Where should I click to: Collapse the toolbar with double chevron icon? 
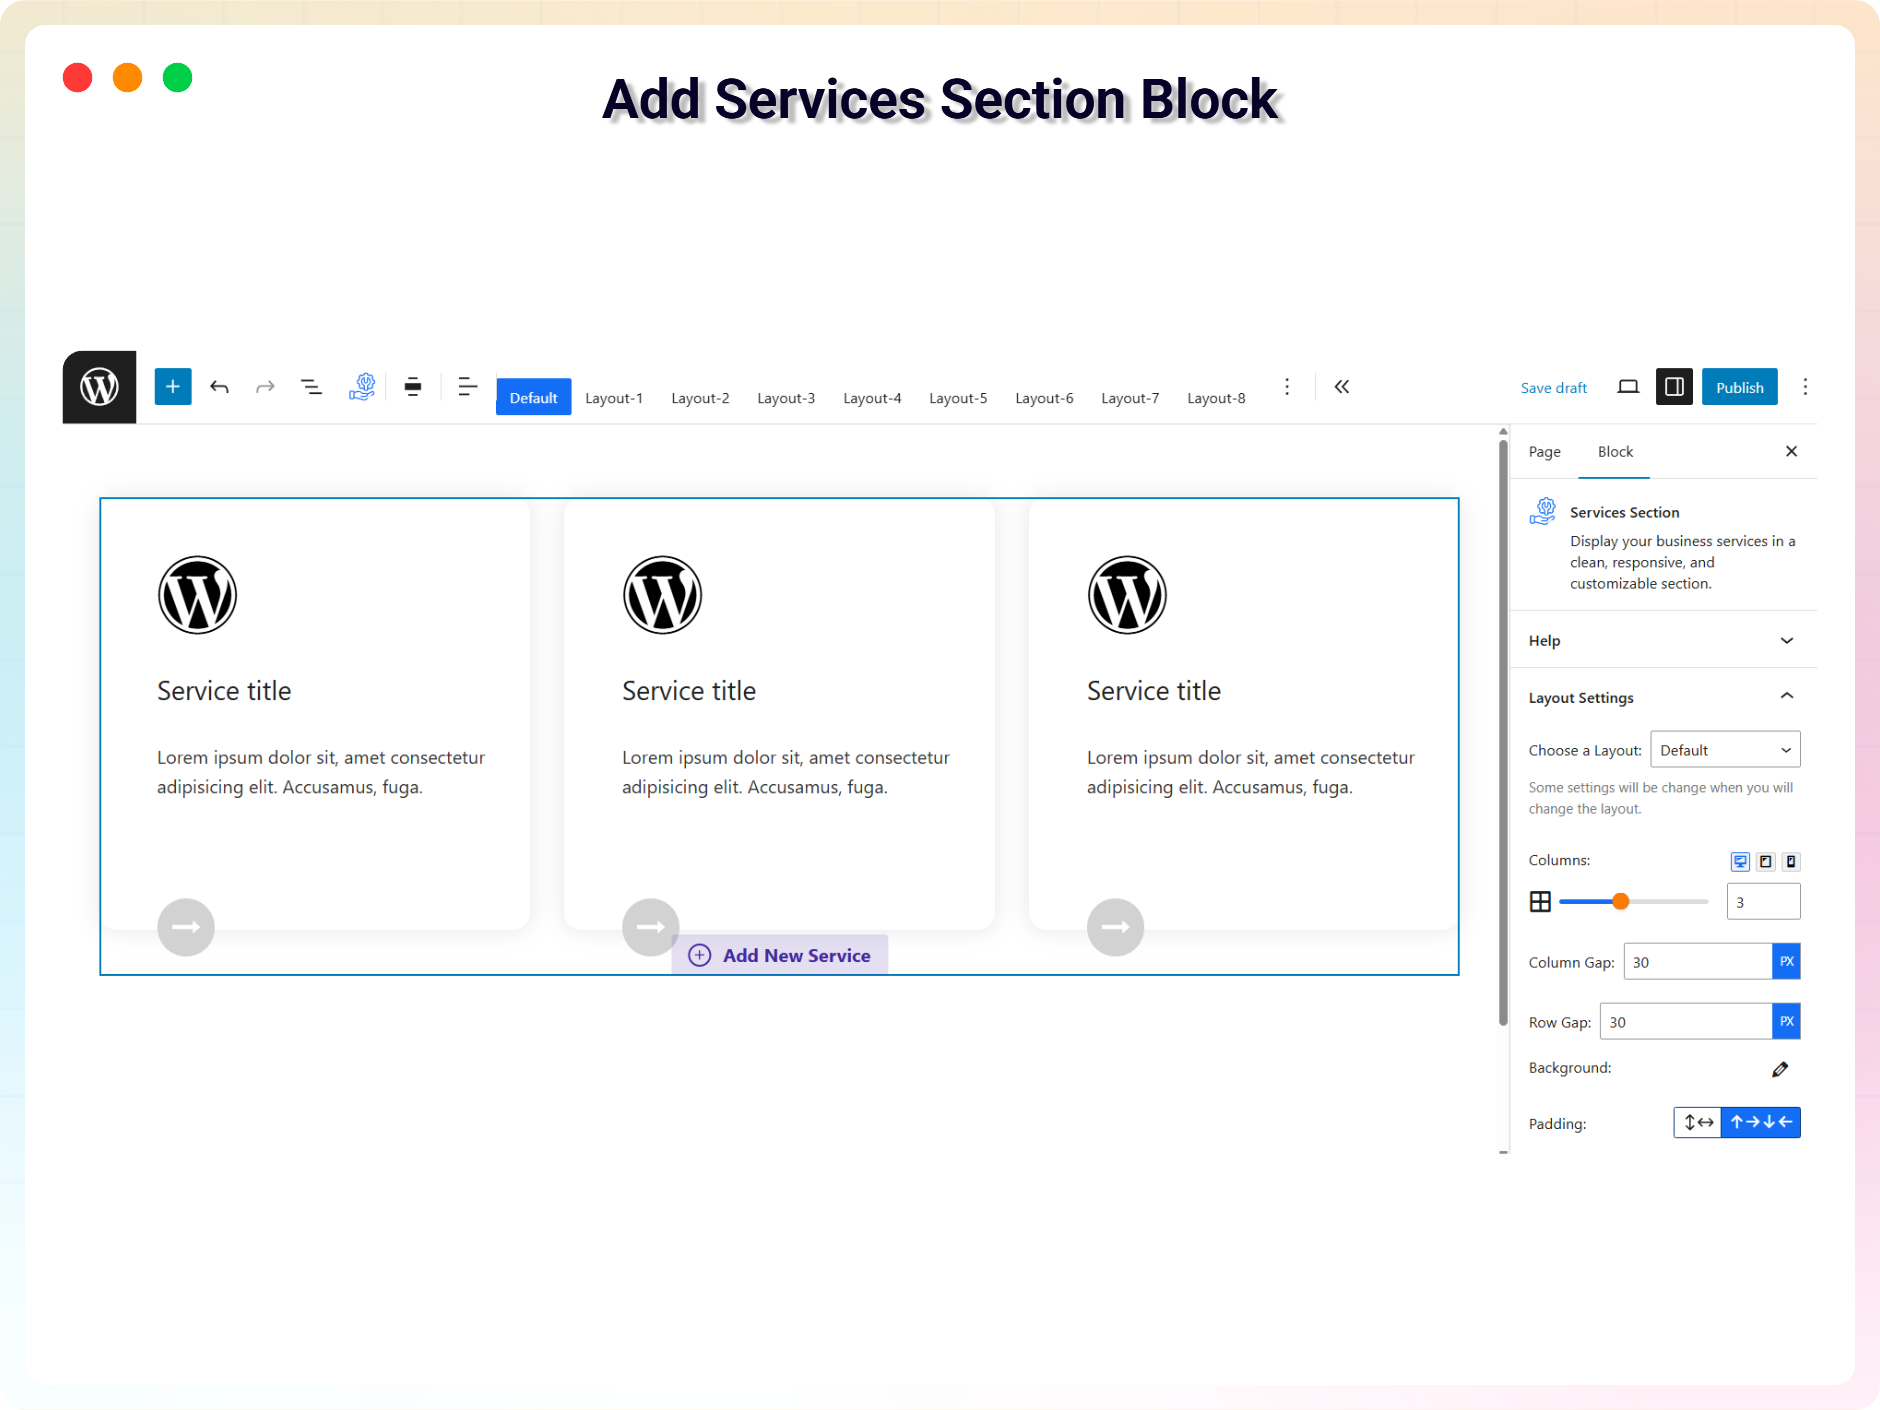(x=1342, y=387)
